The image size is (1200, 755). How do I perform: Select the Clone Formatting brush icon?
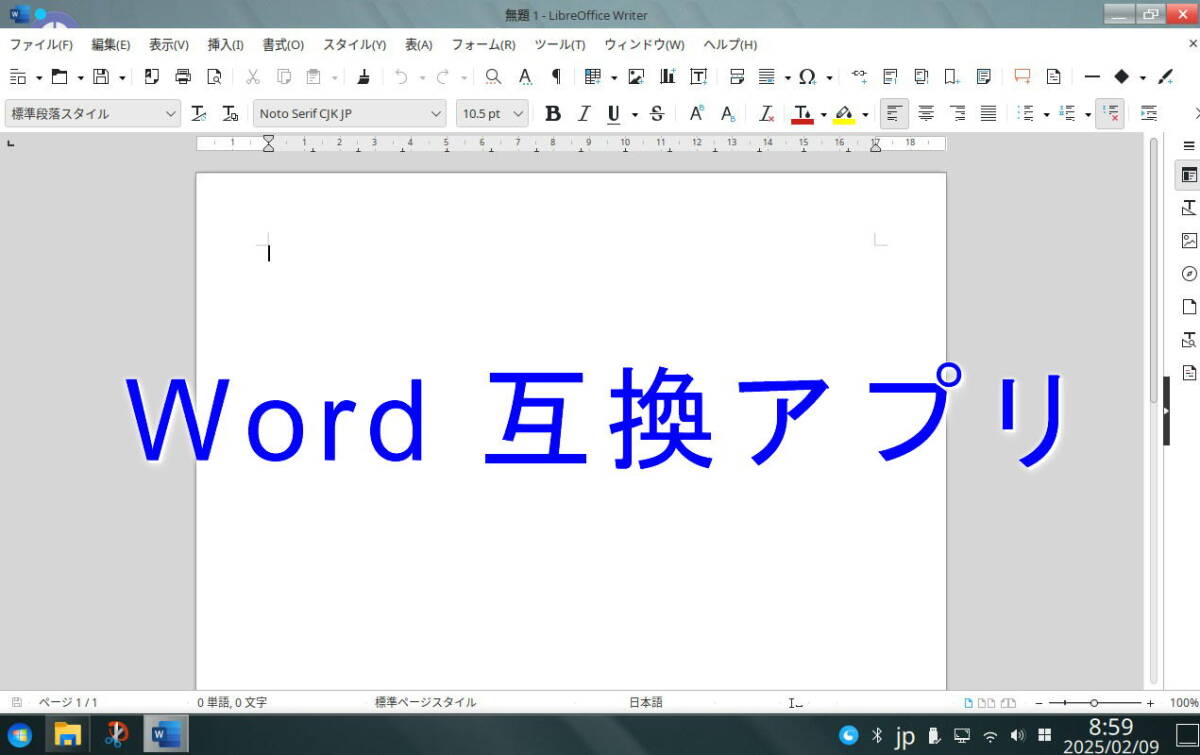[x=364, y=76]
